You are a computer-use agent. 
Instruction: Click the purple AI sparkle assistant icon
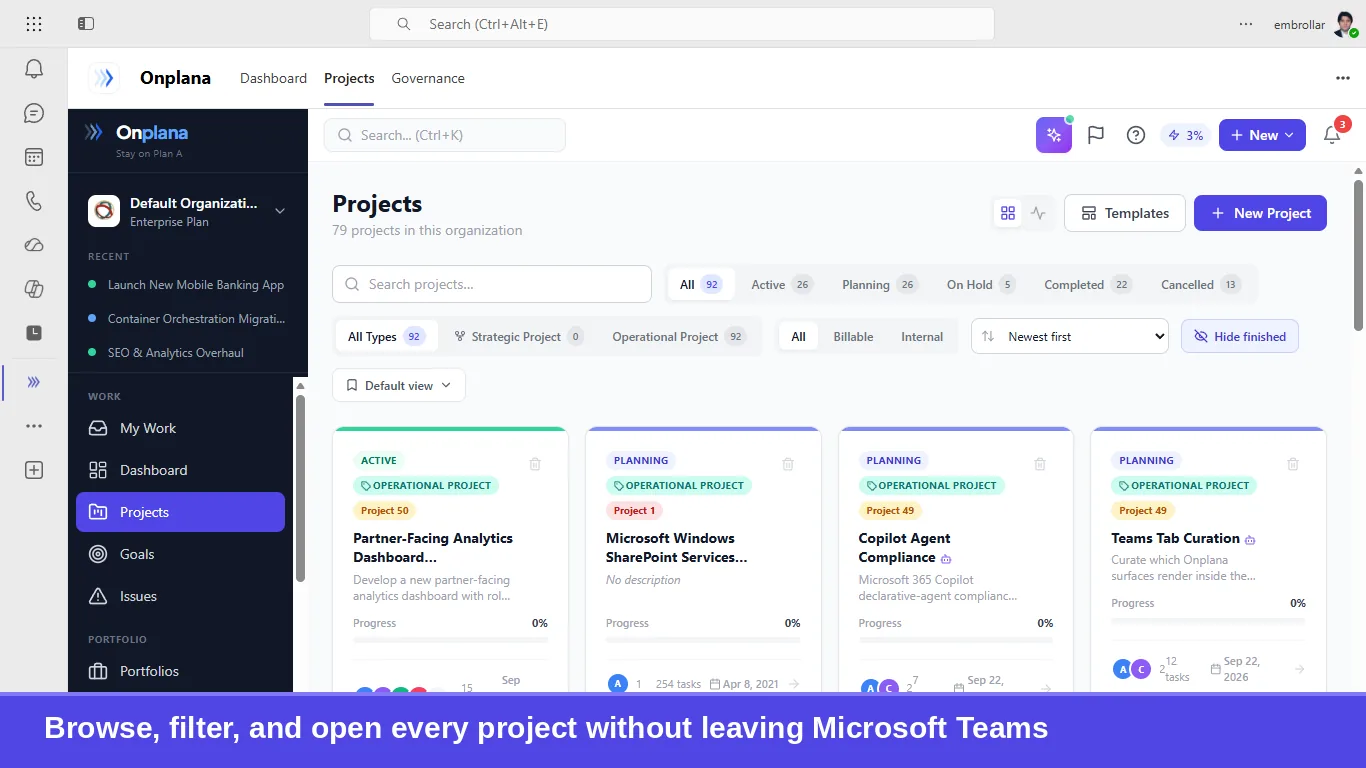coord(1054,135)
